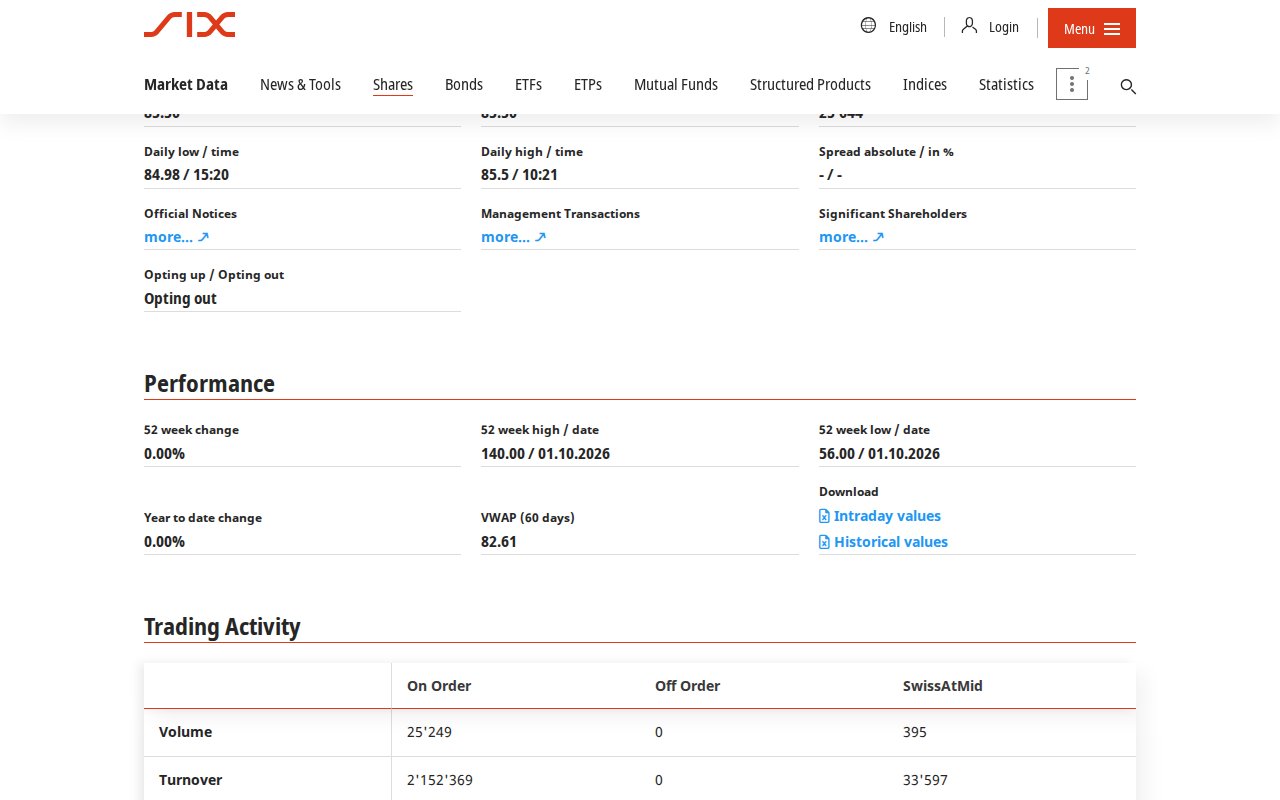
Task: Go to ETFs navigation item
Action: 528,85
